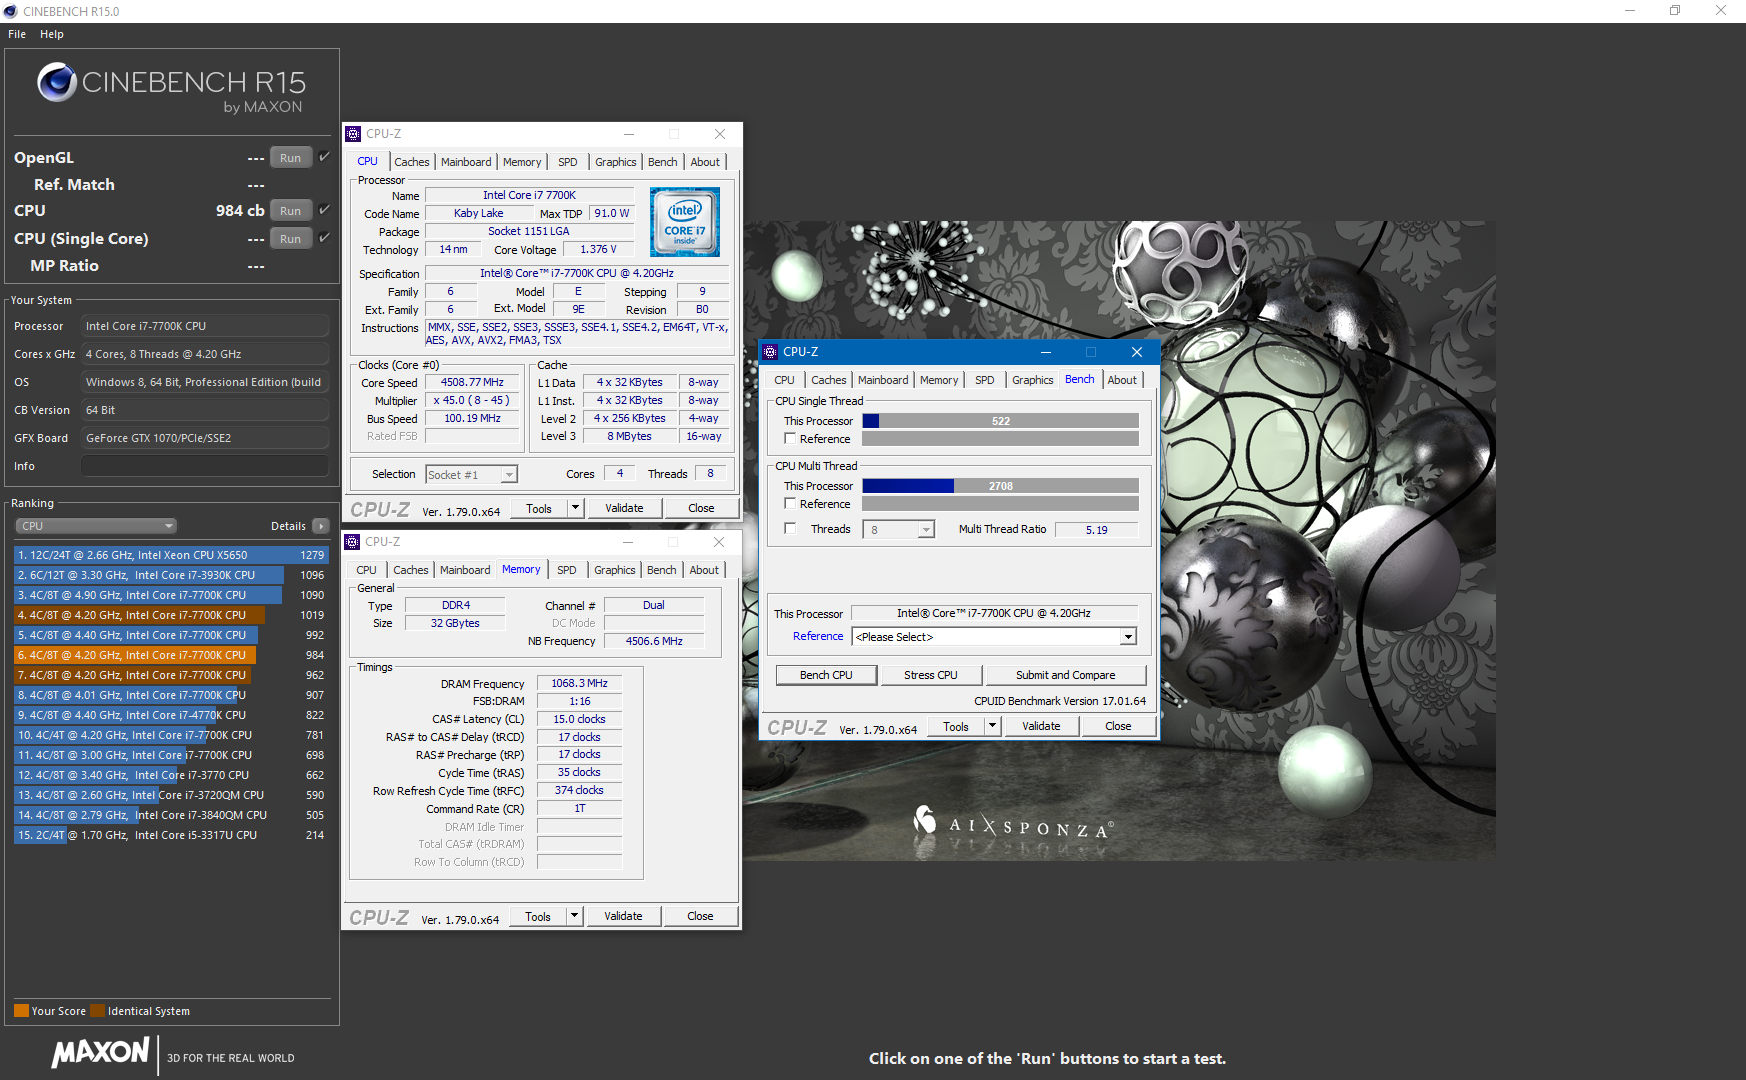Select ranking row 6 scoring 984

[171, 655]
